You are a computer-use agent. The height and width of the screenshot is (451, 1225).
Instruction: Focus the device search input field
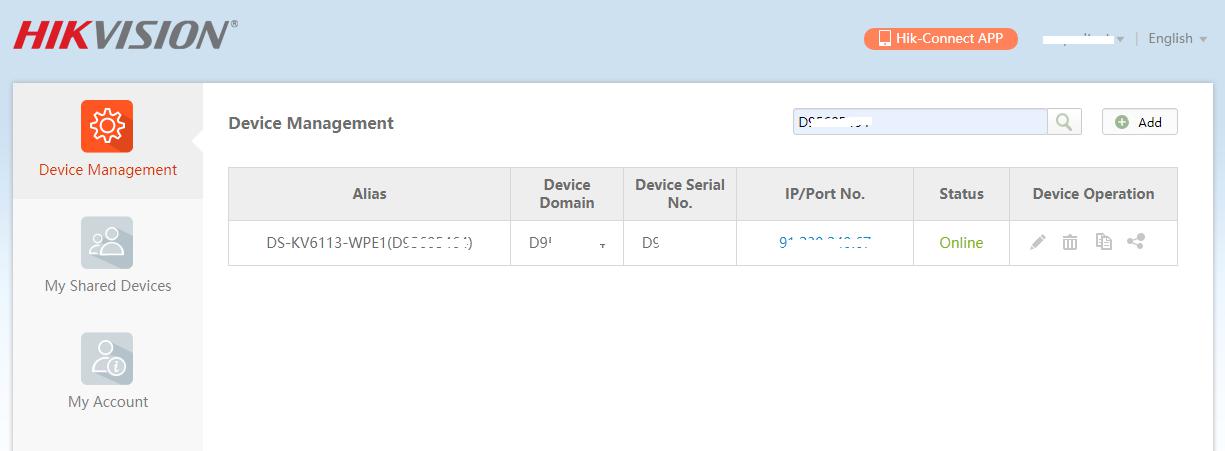pos(920,122)
